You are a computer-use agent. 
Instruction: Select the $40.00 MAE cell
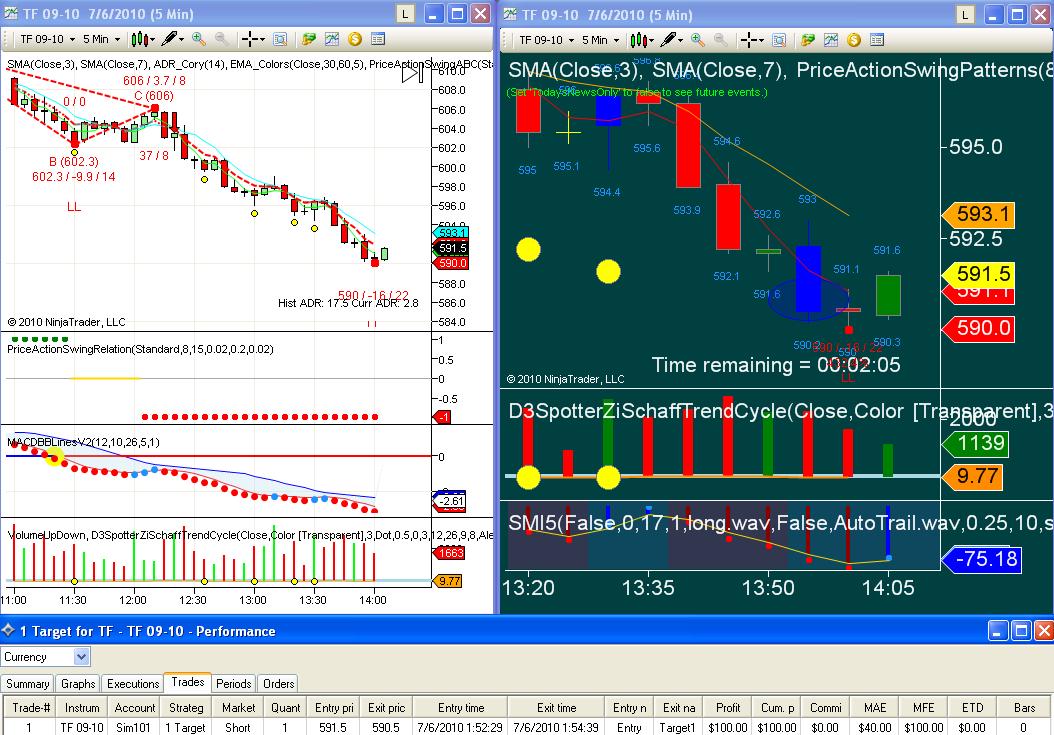[875, 727]
